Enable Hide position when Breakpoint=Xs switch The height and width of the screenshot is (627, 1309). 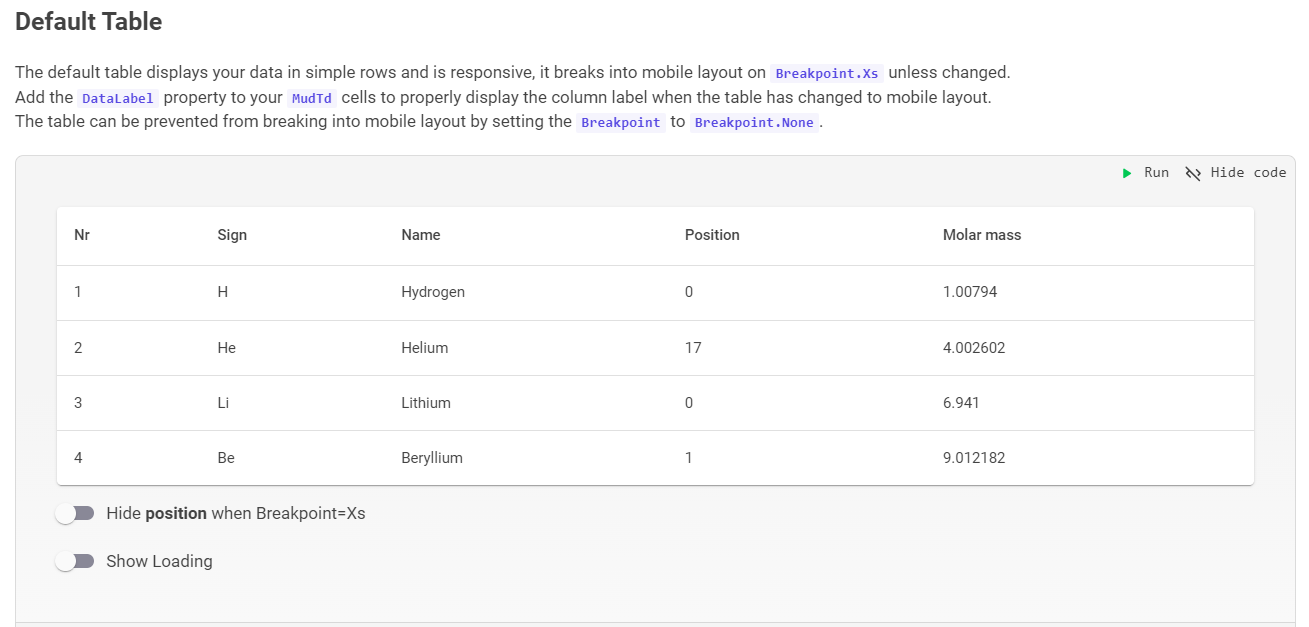(75, 513)
